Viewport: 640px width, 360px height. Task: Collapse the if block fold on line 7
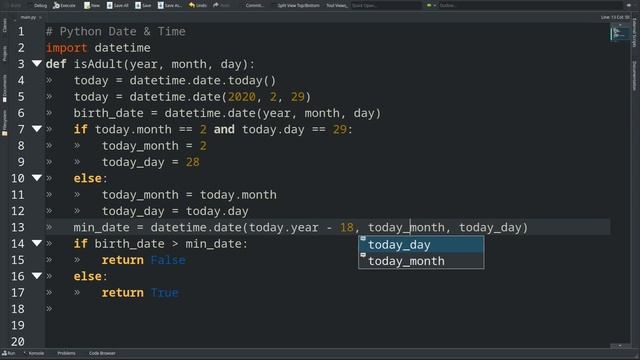click(x=37, y=129)
